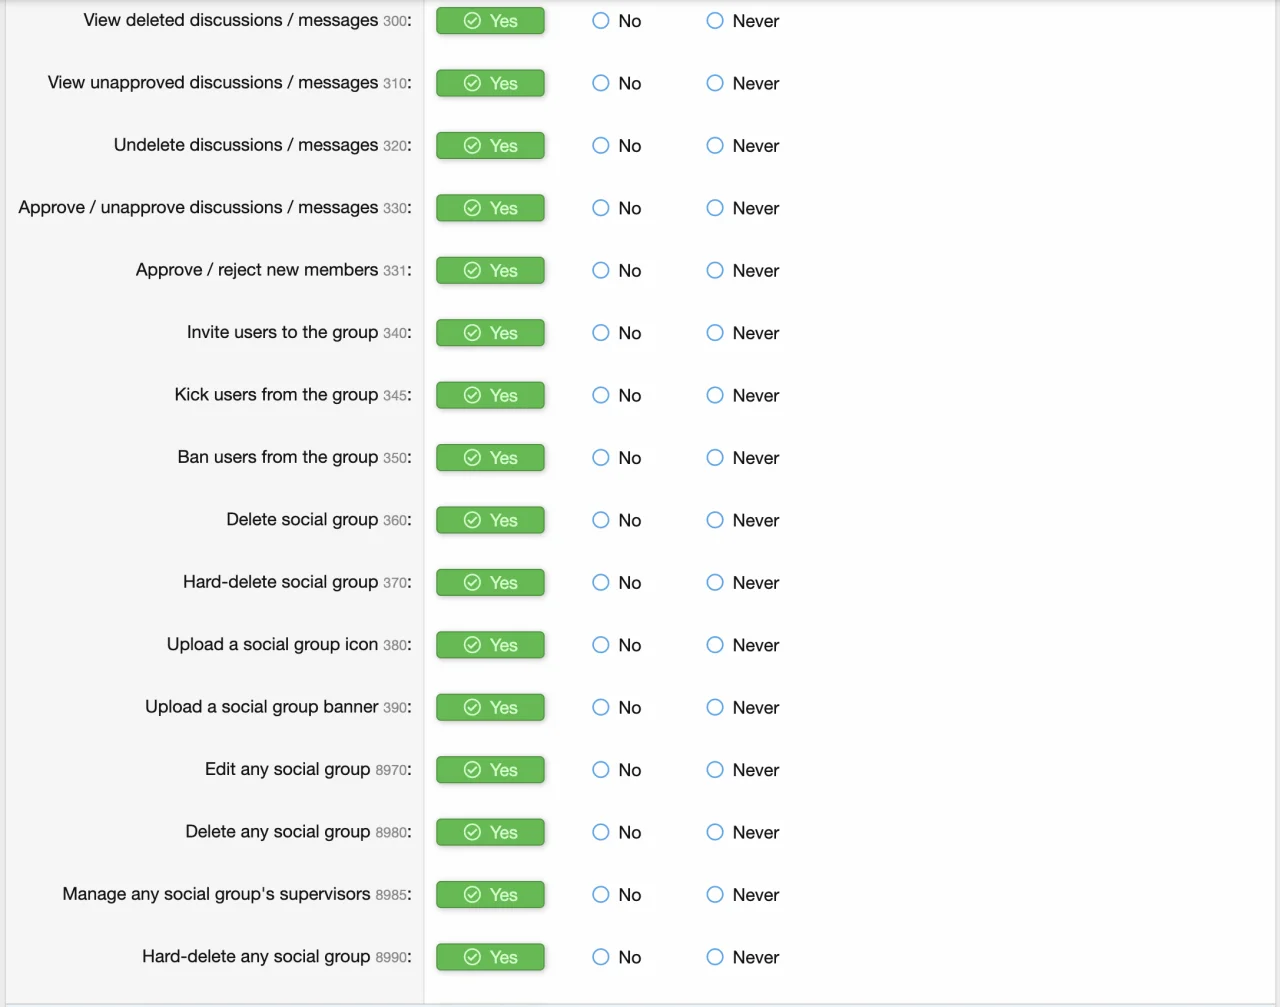1280x1007 pixels.
Task: Select Yes for View deleted discussions / messages
Action: (490, 21)
